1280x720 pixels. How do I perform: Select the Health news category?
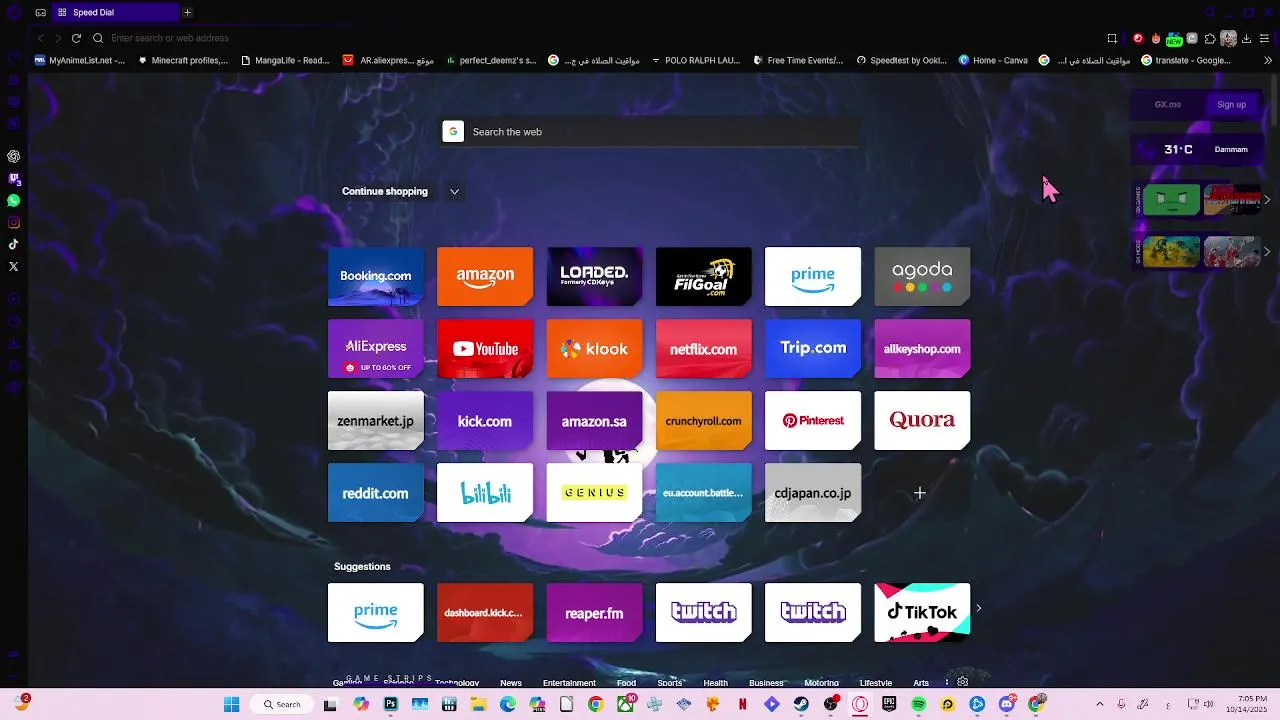coord(715,683)
